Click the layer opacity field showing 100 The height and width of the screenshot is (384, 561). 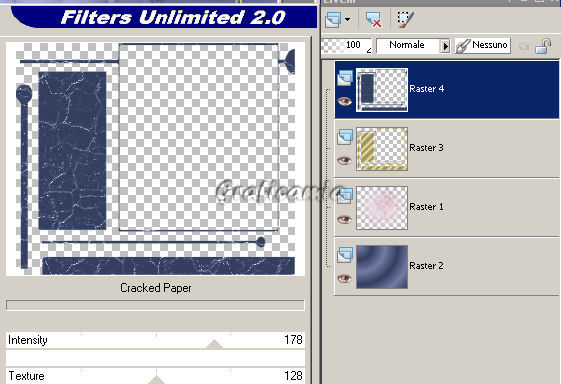coord(346,45)
